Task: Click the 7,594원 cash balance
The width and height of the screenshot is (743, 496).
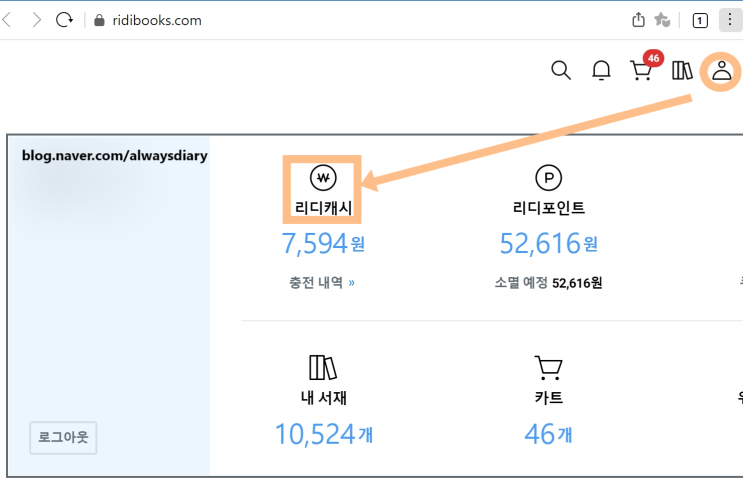Action: (323, 244)
